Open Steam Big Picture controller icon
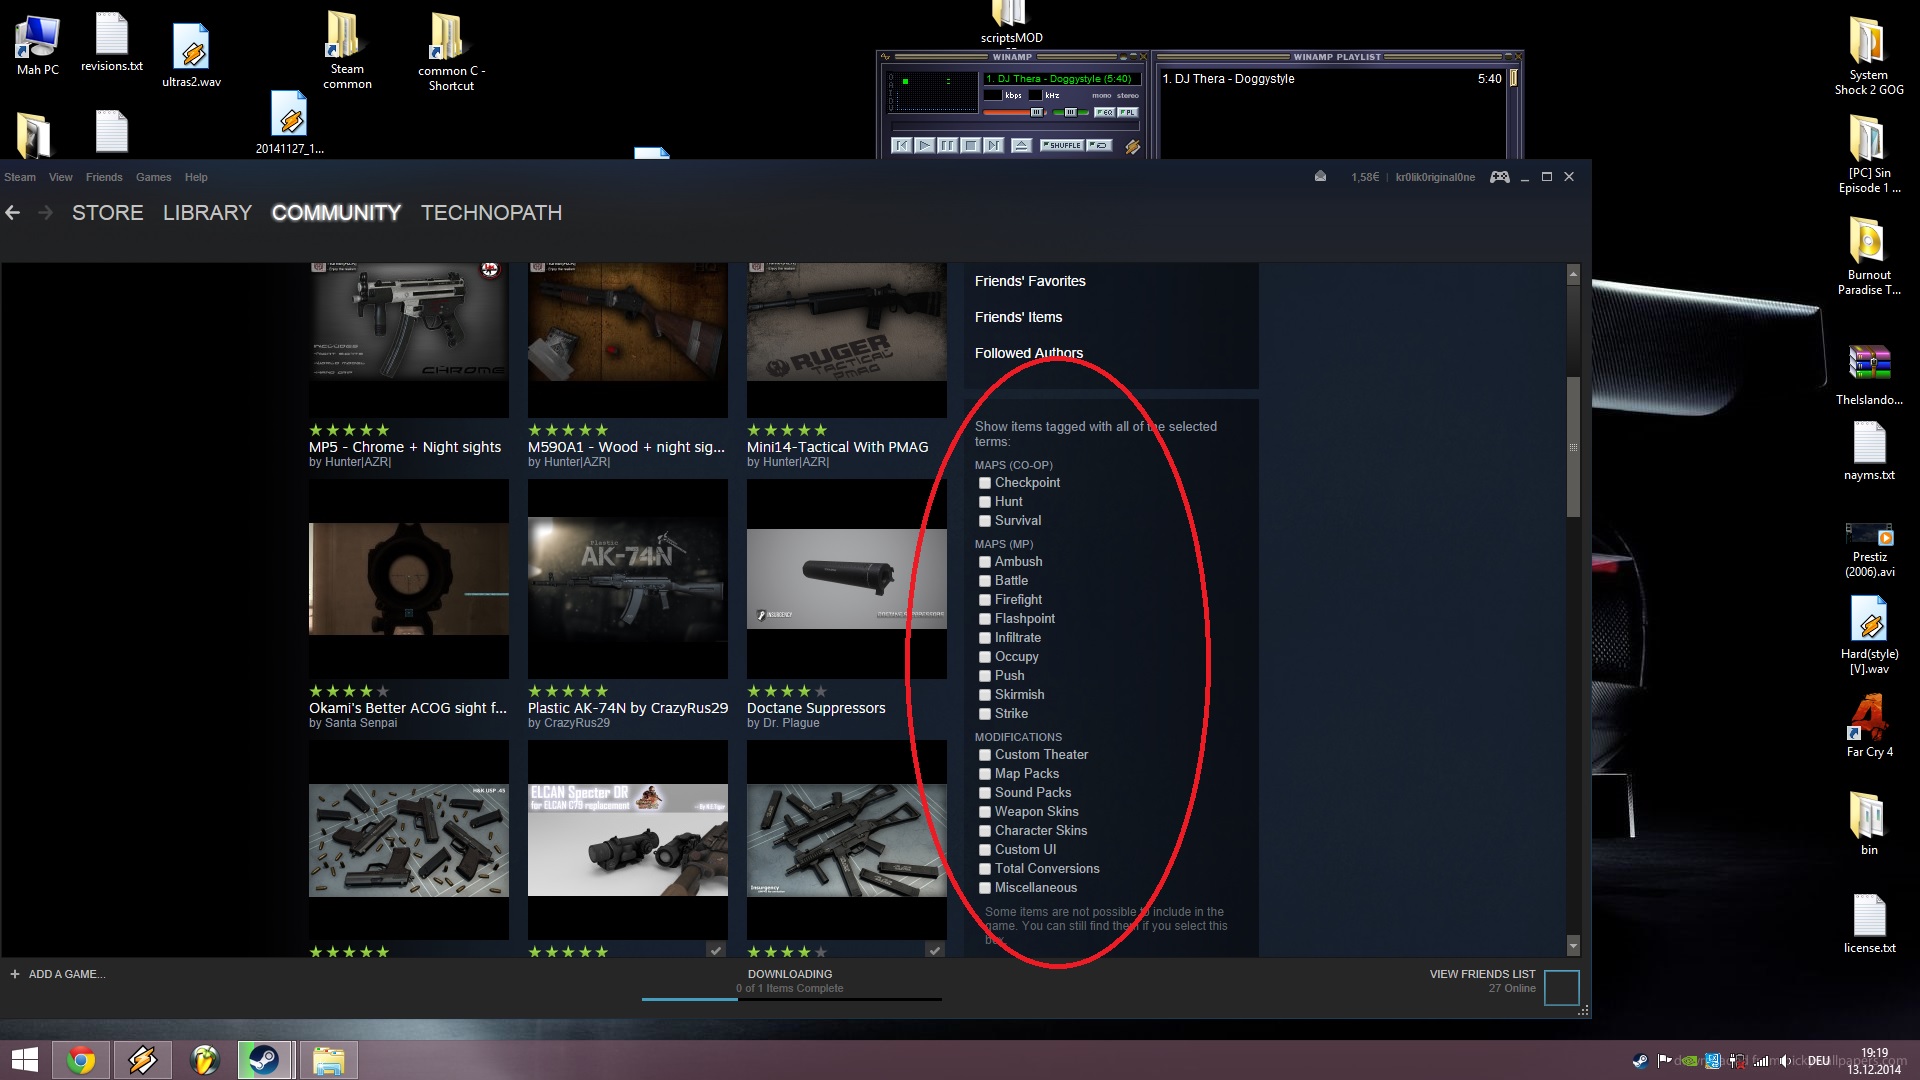Image resolution: width=1920 pixels, height=1080 pixels. 1500,177
